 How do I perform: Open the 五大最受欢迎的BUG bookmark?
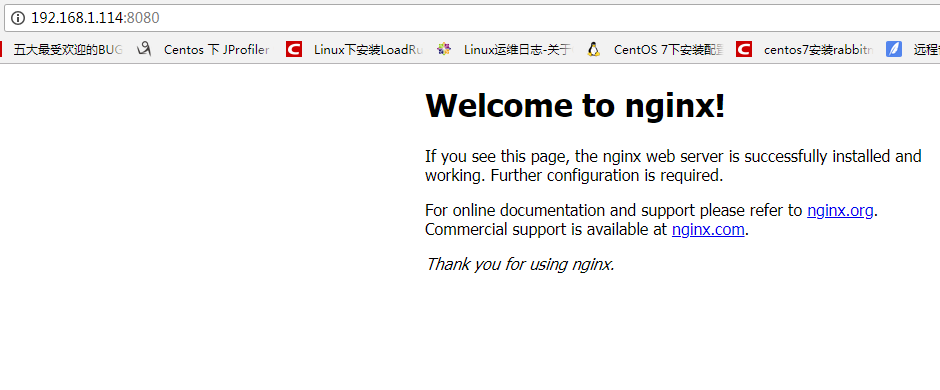pos(68,50)
